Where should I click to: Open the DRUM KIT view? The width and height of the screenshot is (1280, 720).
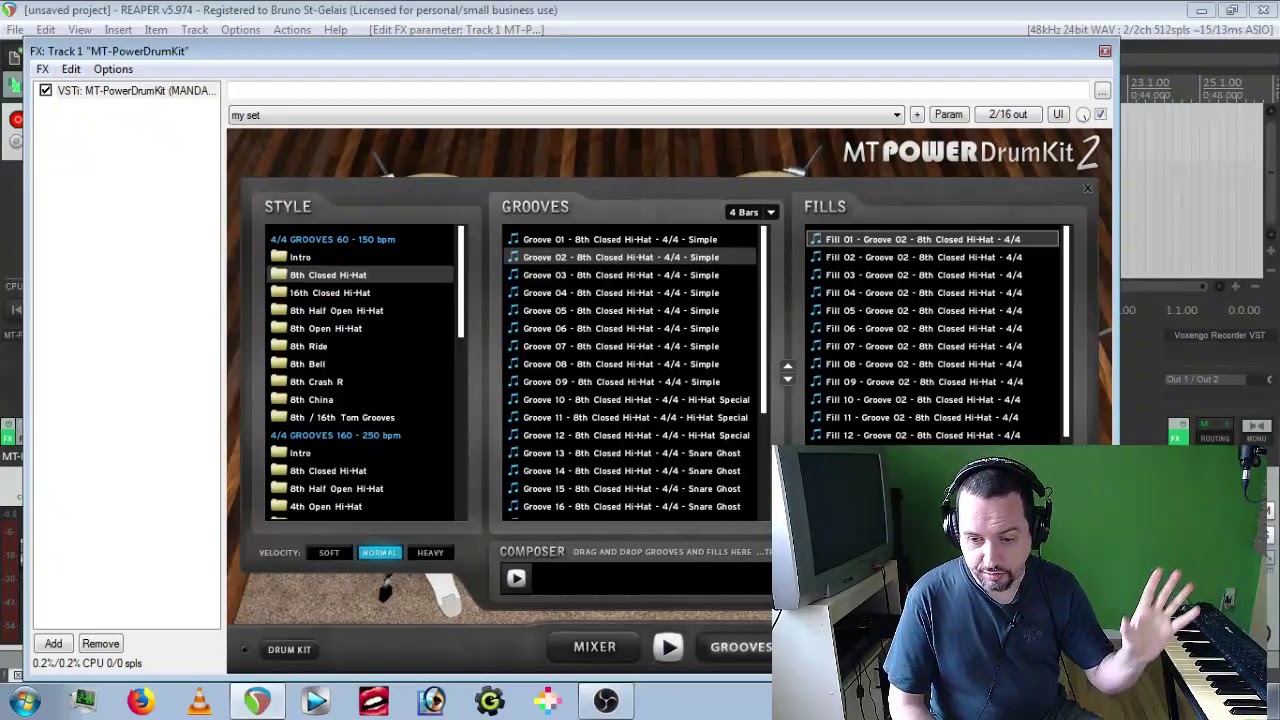289,650
